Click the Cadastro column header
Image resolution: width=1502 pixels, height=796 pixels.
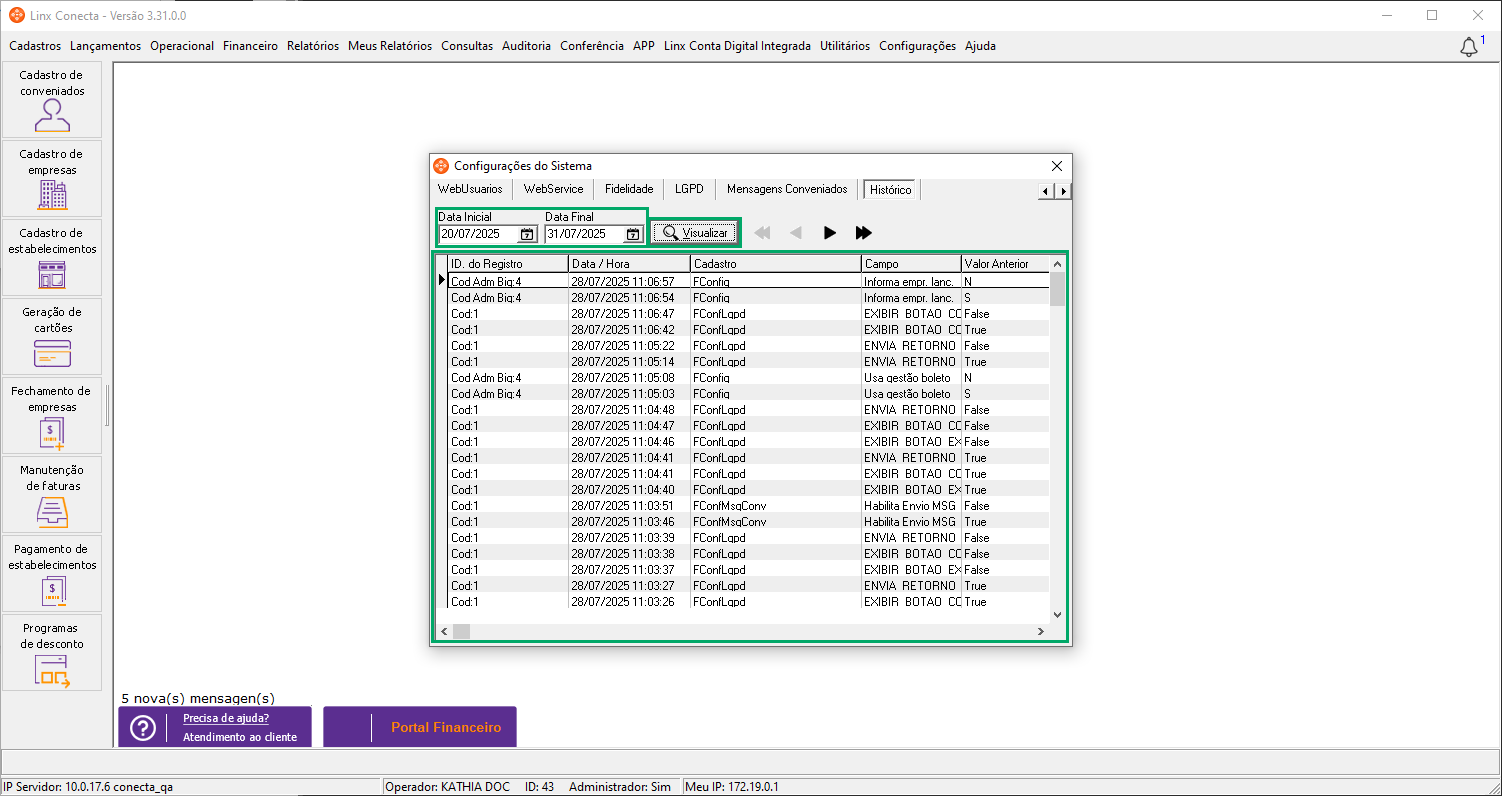(x=775, y=264)
